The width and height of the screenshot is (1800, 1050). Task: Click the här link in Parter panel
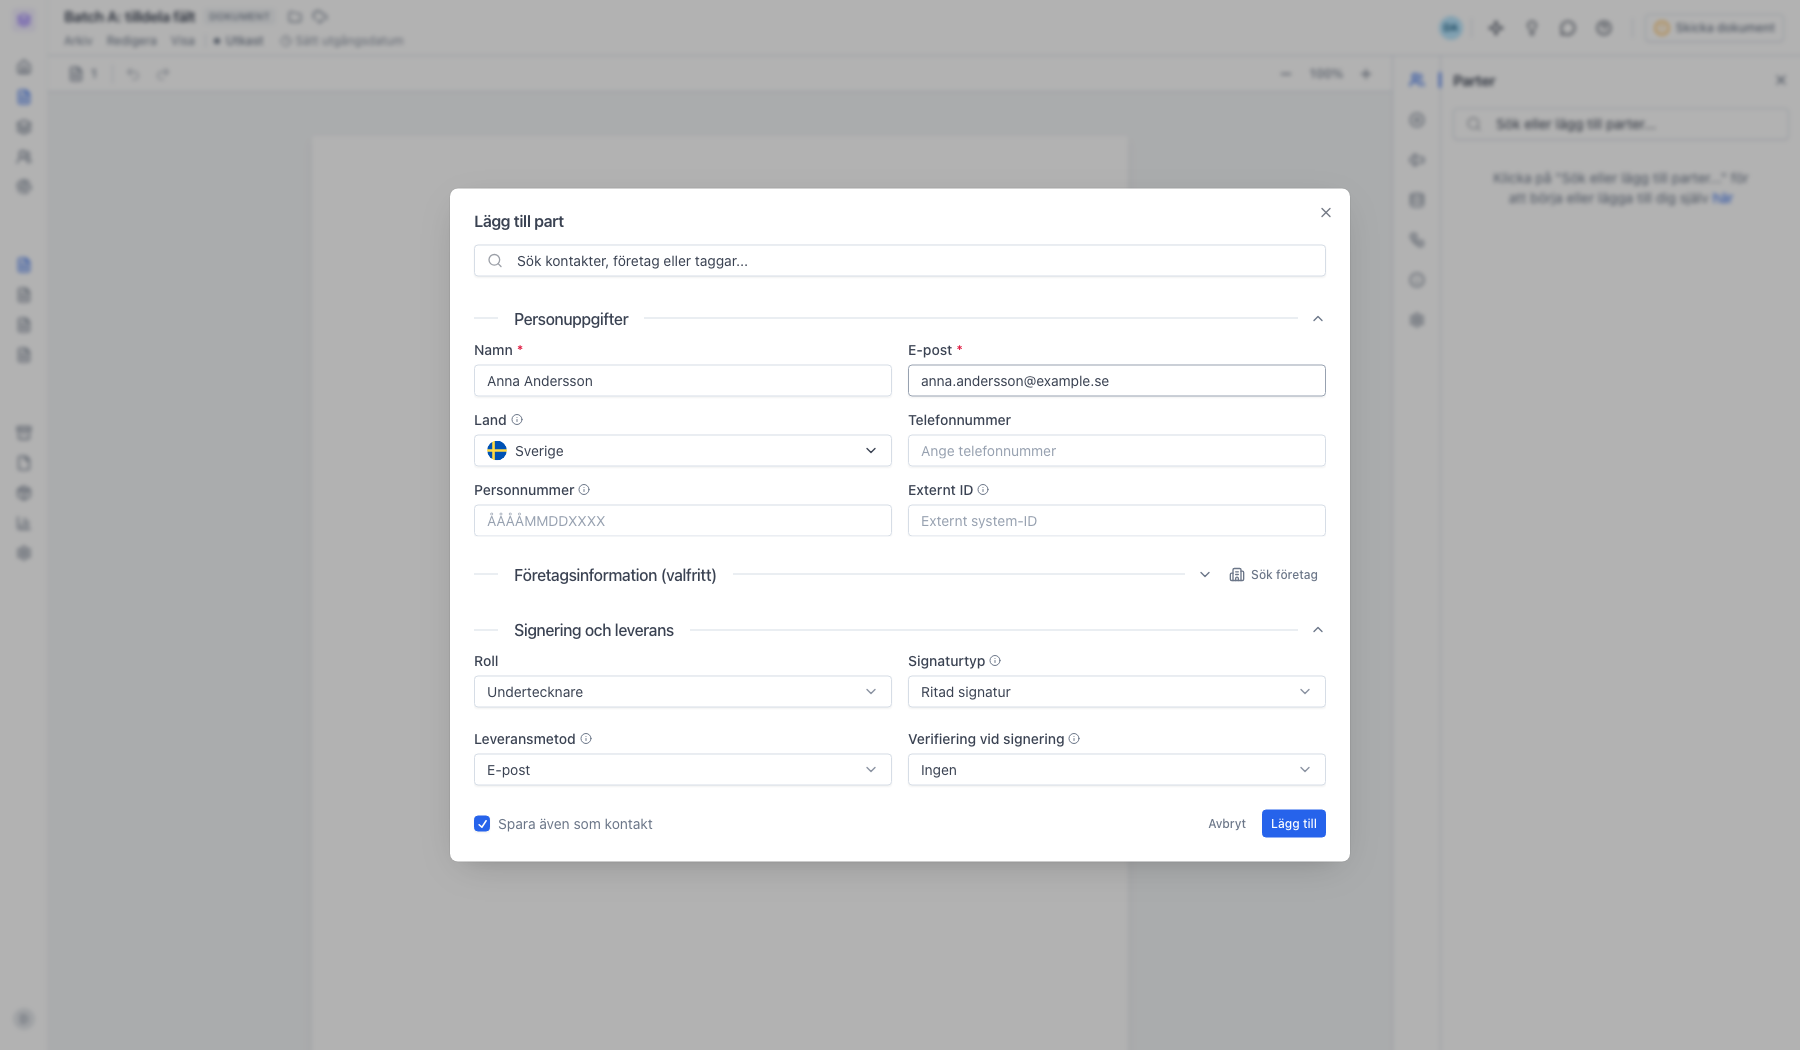1722,198
